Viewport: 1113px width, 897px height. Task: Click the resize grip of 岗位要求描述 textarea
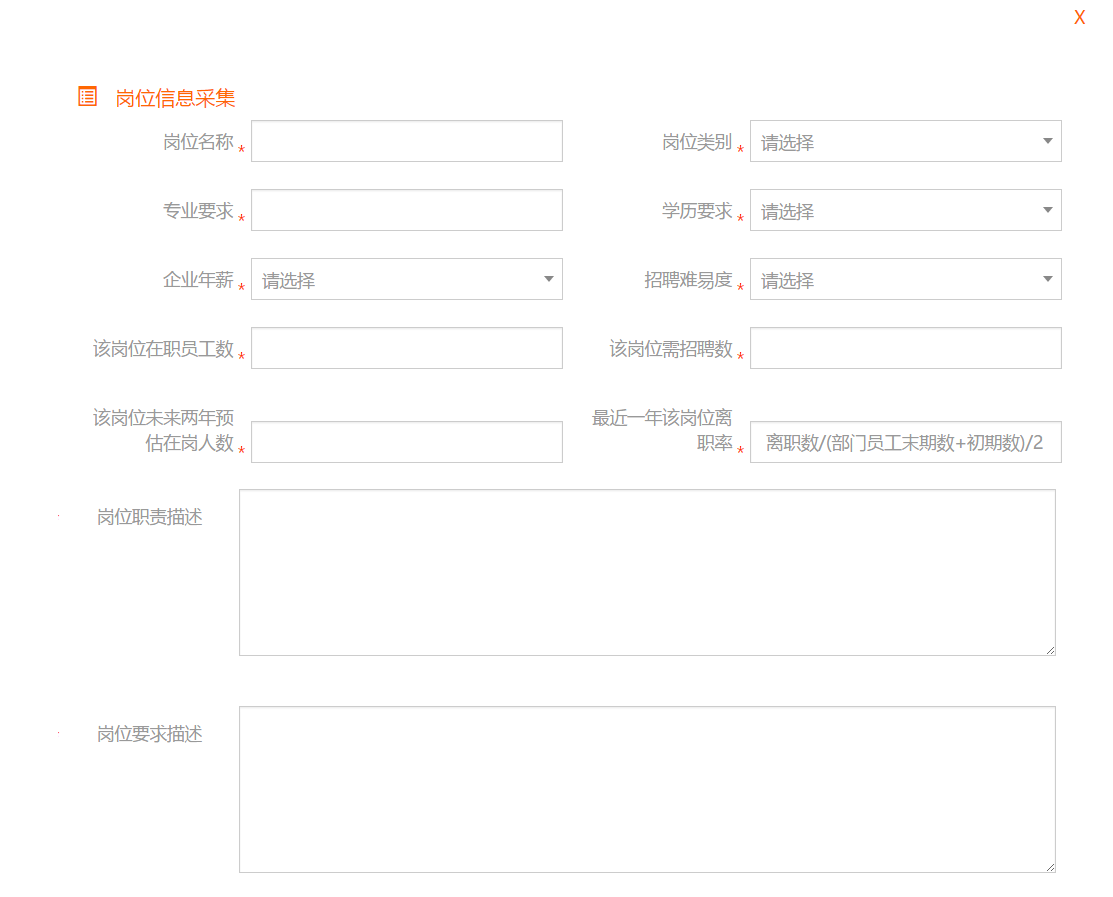pos(1050,867)
